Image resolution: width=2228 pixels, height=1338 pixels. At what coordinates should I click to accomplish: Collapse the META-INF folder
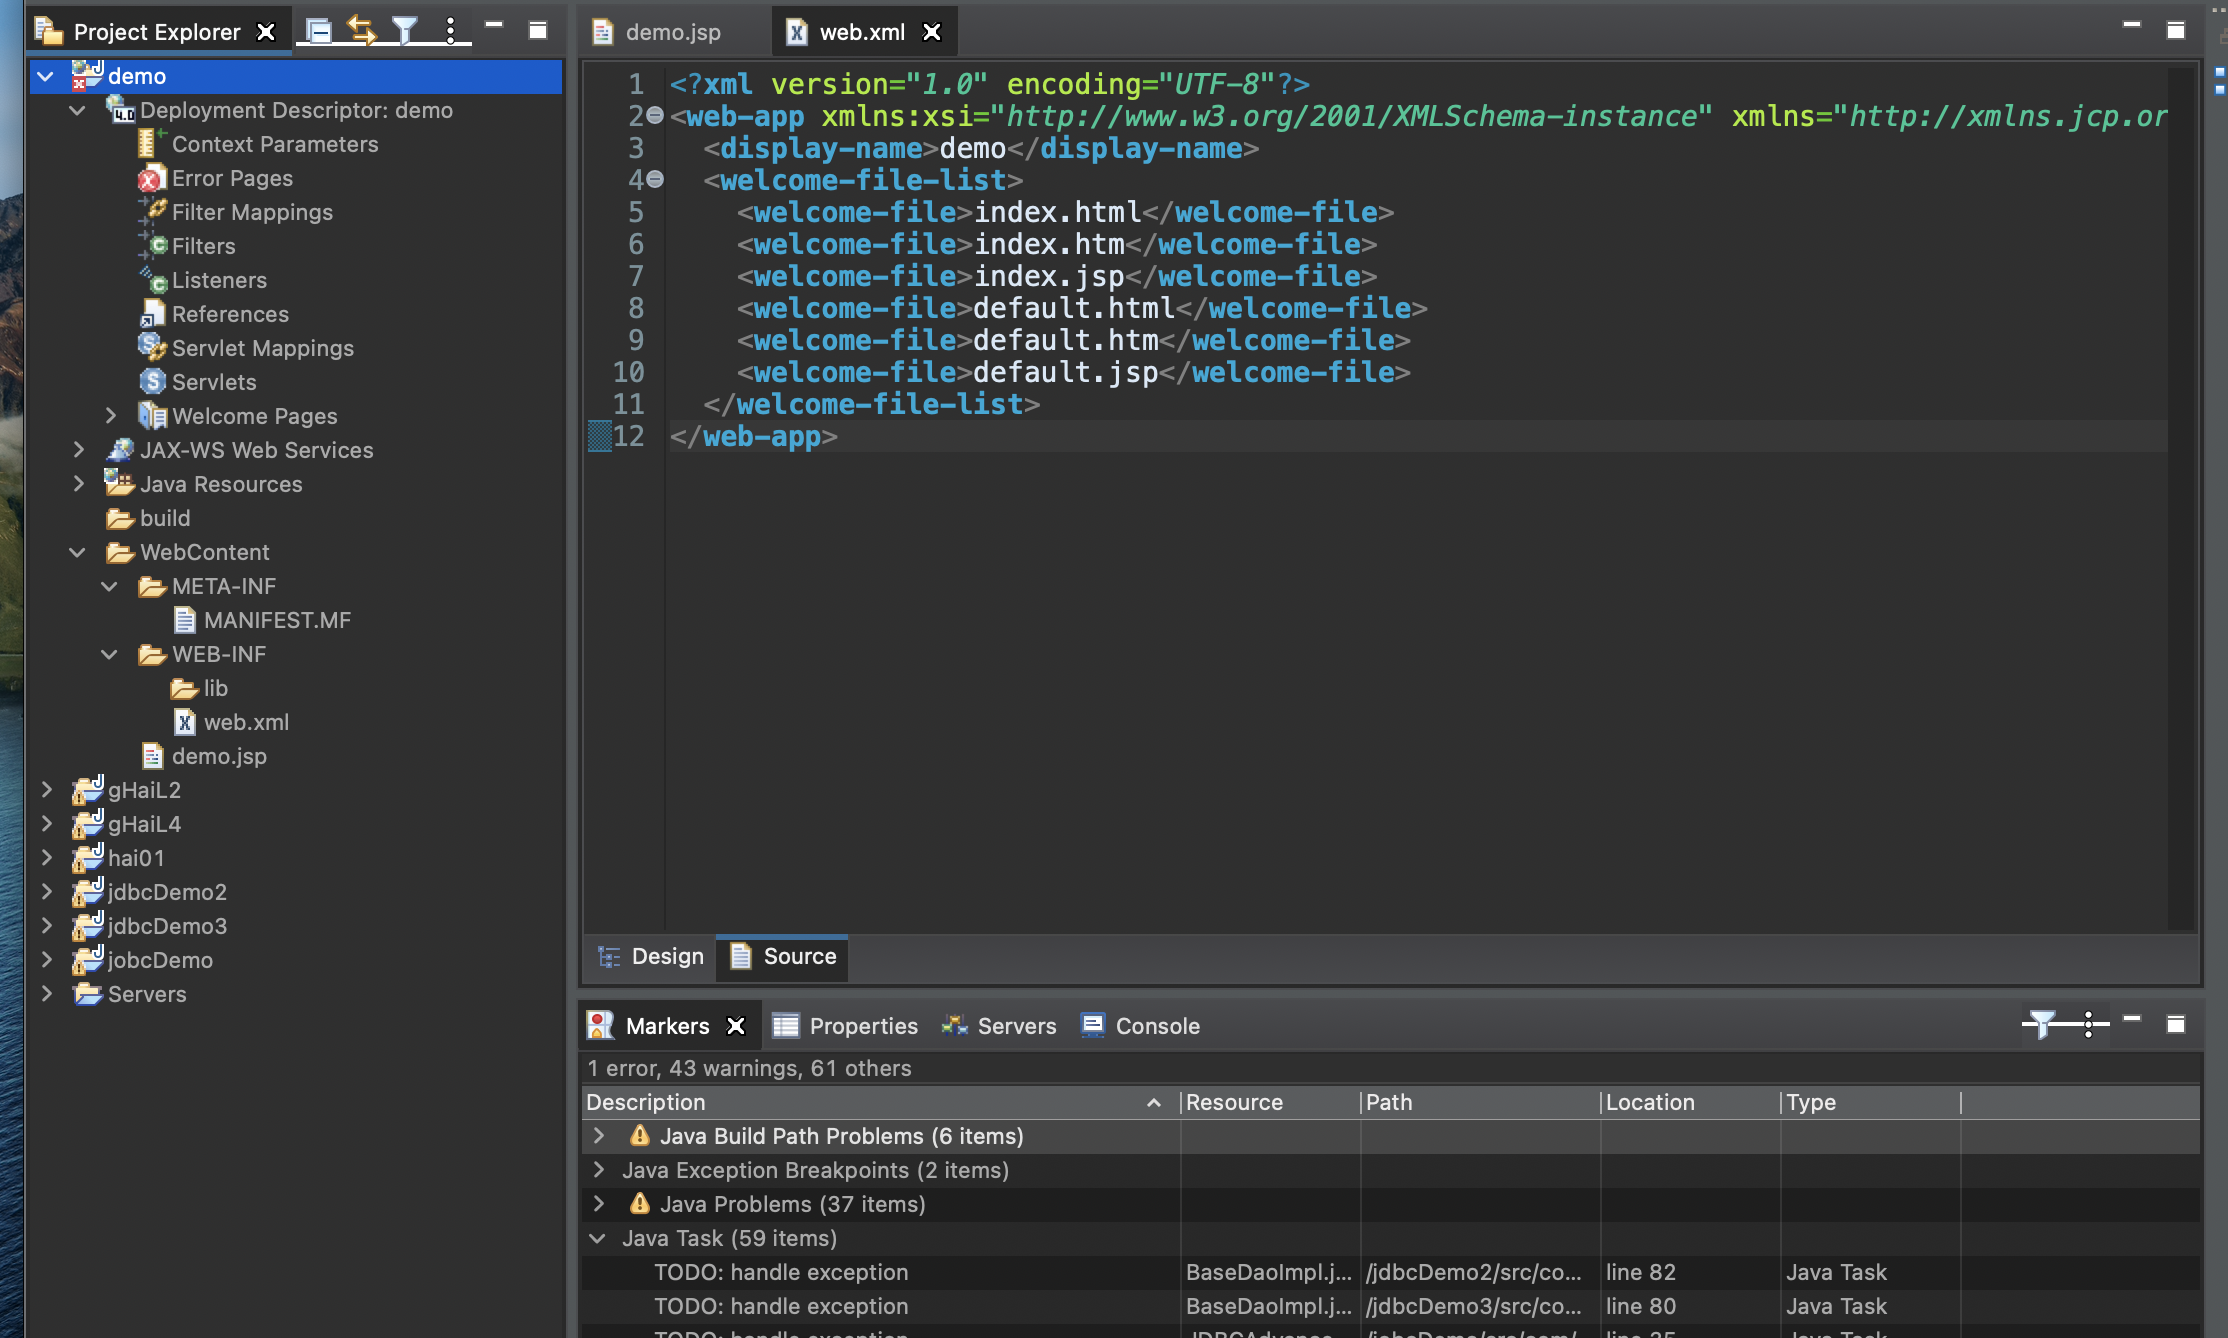pos(110,586)
